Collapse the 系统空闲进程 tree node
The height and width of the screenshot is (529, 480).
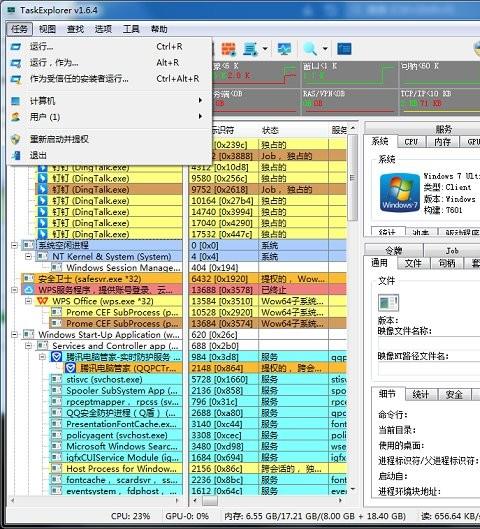15,245
